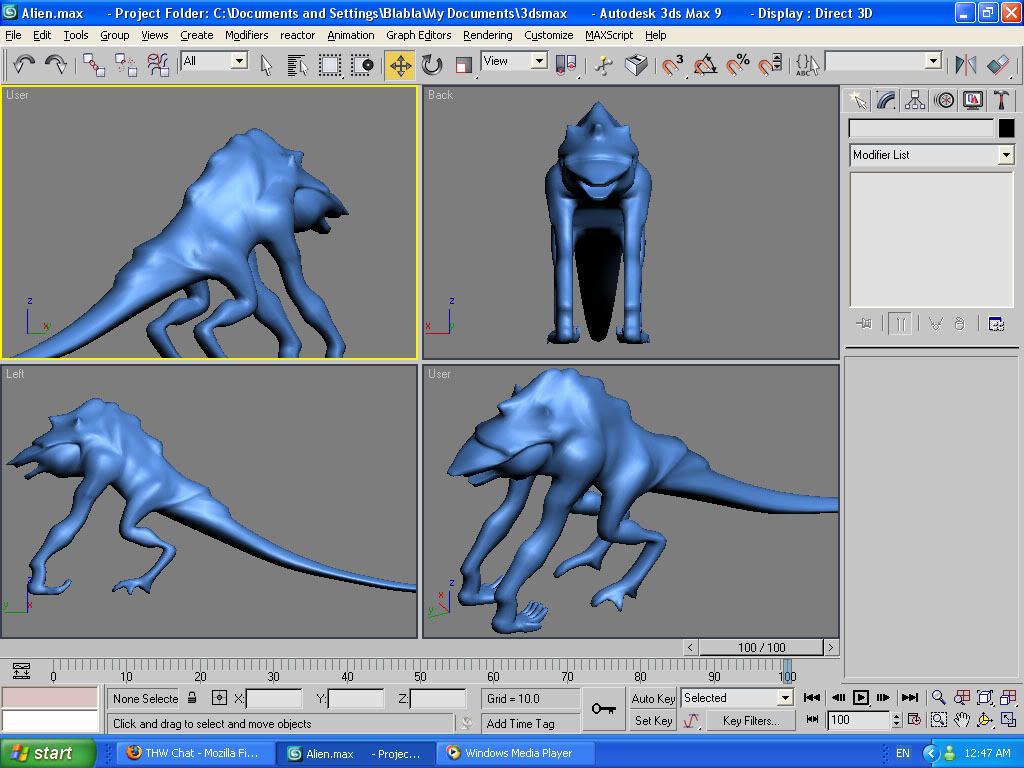1024x768 pixels.
Task: Switch to Windows Media Player taskbar button
Action: [x=515, y=753]
